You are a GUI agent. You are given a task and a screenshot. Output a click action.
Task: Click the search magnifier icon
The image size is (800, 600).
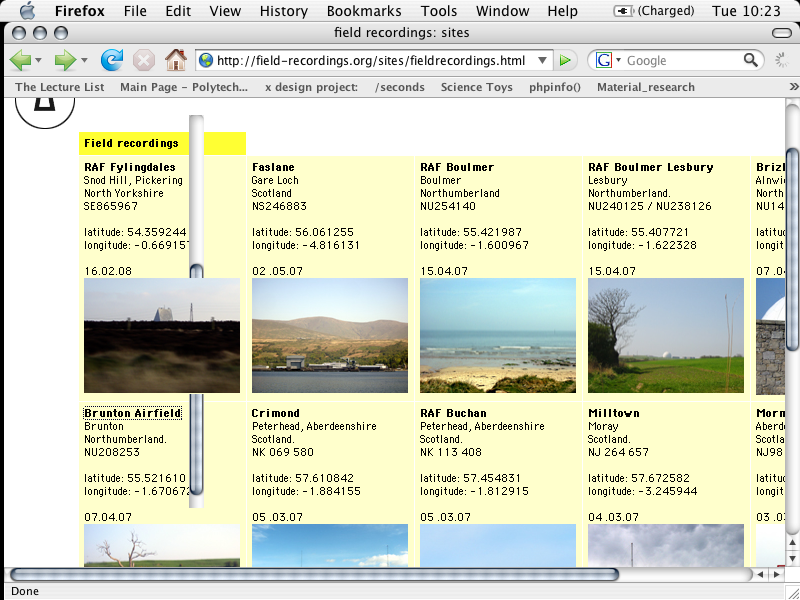(x=751, y=60)
